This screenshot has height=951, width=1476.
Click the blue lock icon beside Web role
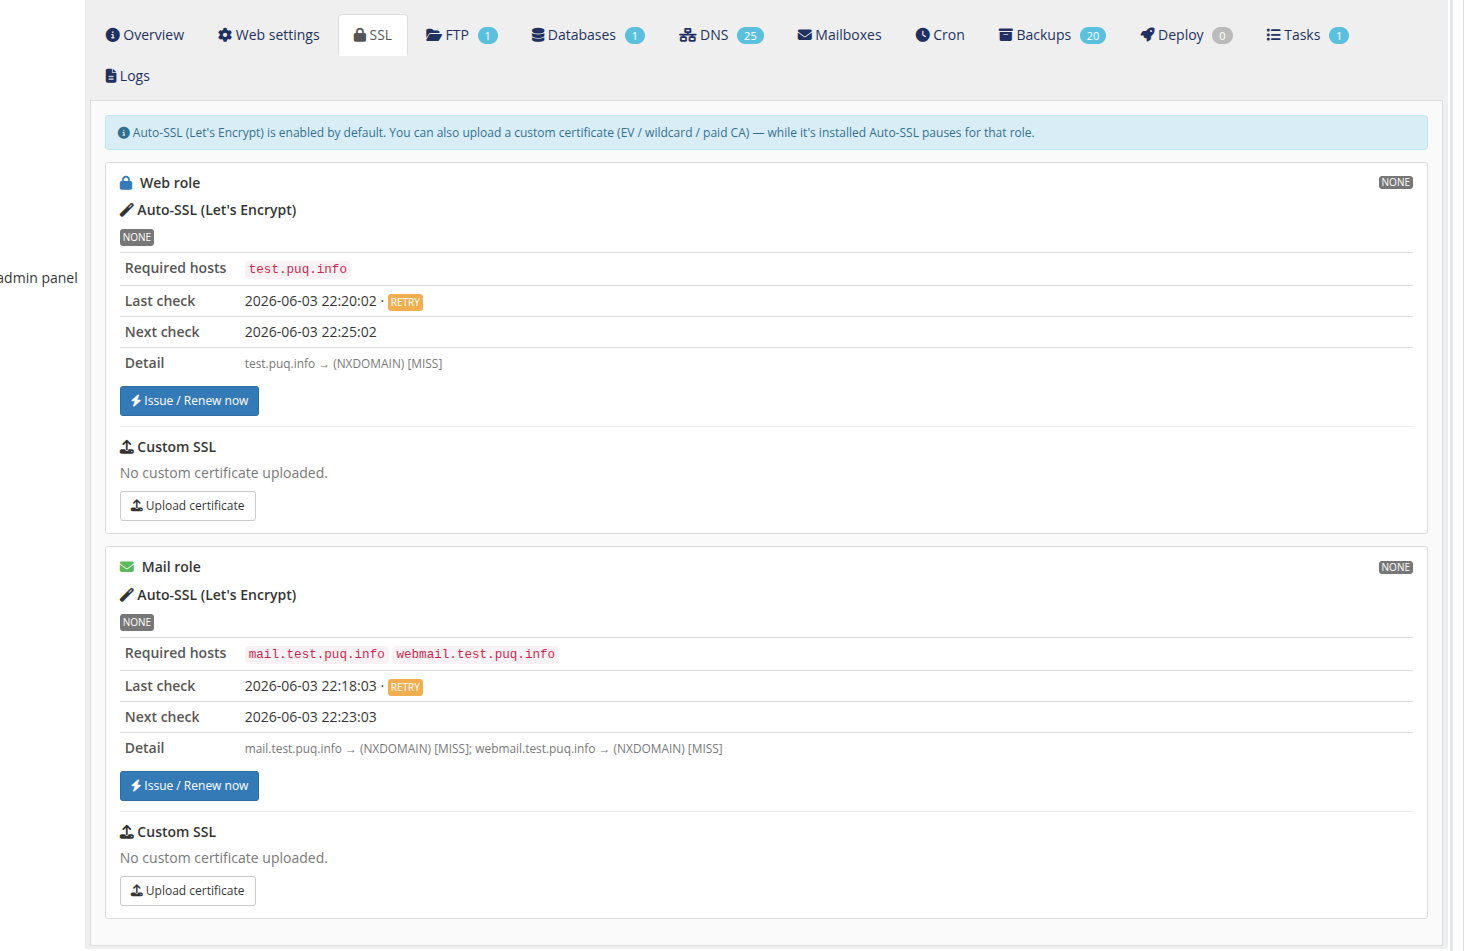126,183
